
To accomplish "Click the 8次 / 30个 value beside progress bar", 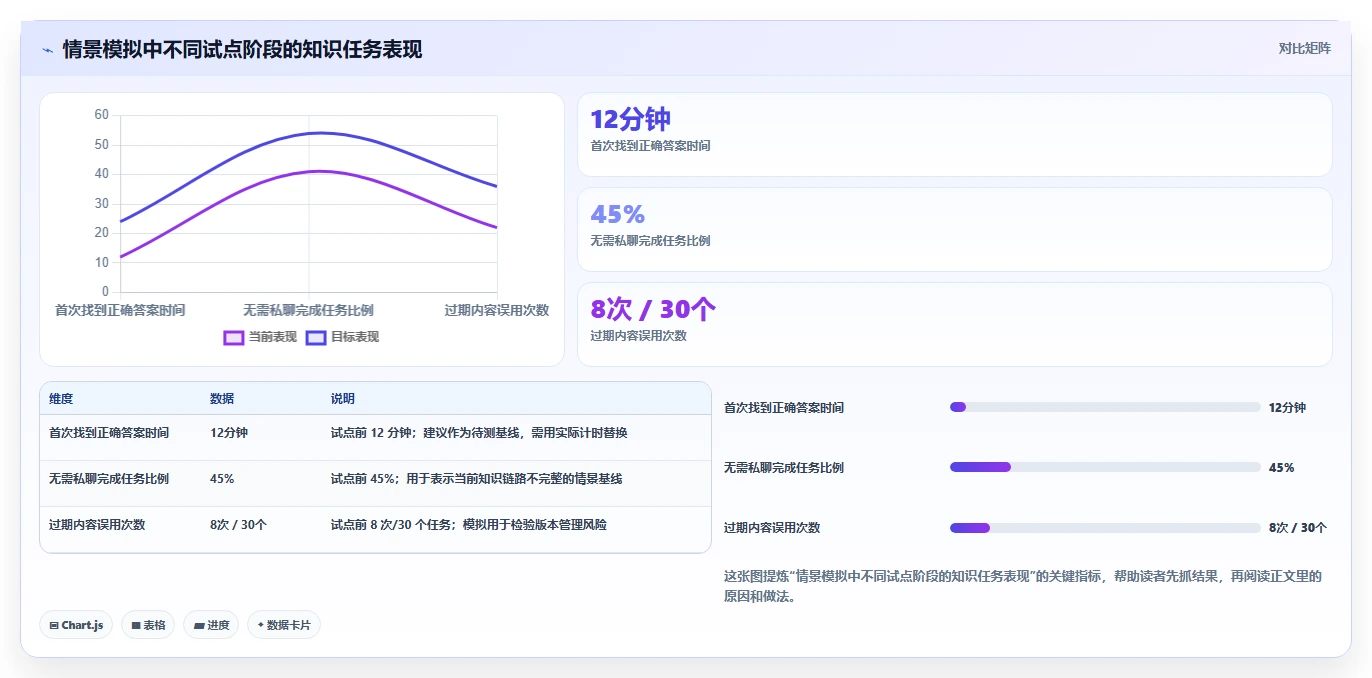I will tap(1298, 528).
